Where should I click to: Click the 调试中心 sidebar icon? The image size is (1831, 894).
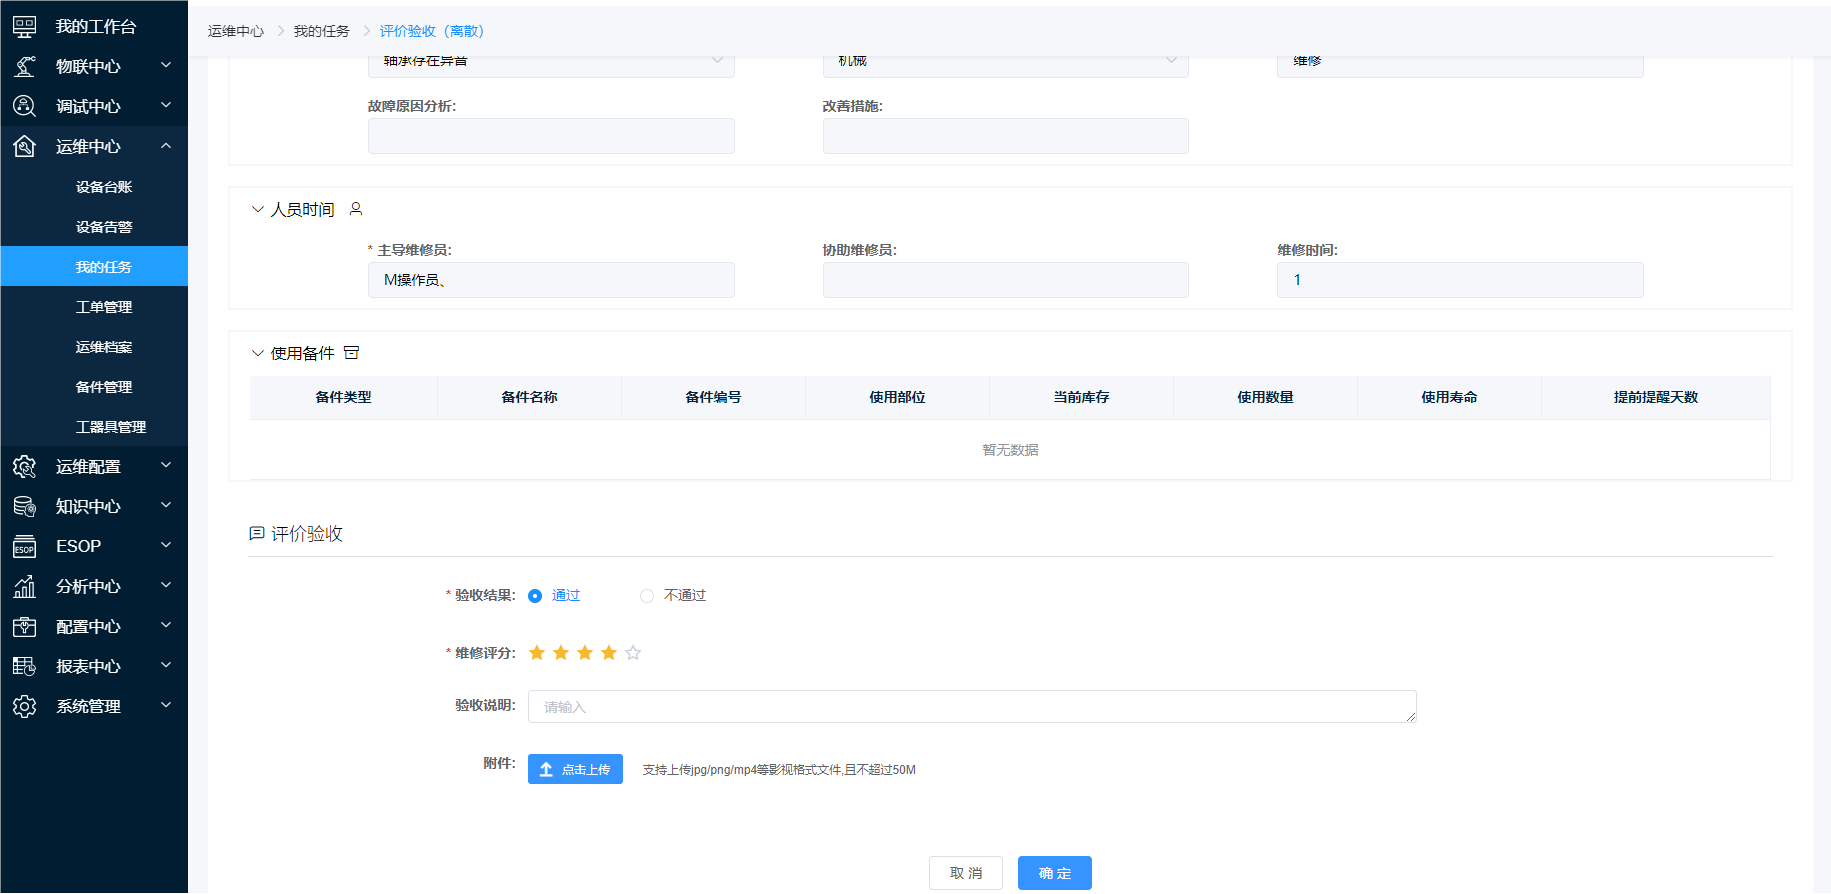(24, 106)
